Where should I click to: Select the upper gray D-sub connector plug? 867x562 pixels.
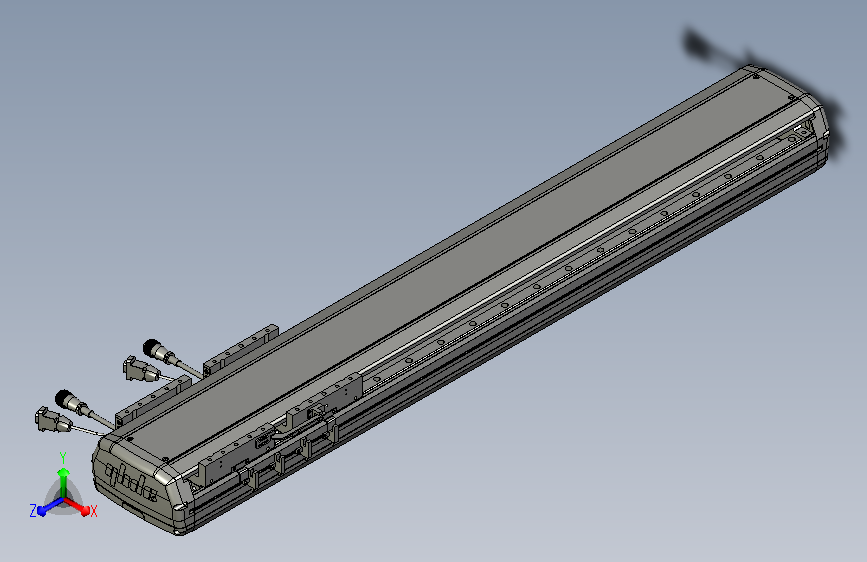pos(139,368)
